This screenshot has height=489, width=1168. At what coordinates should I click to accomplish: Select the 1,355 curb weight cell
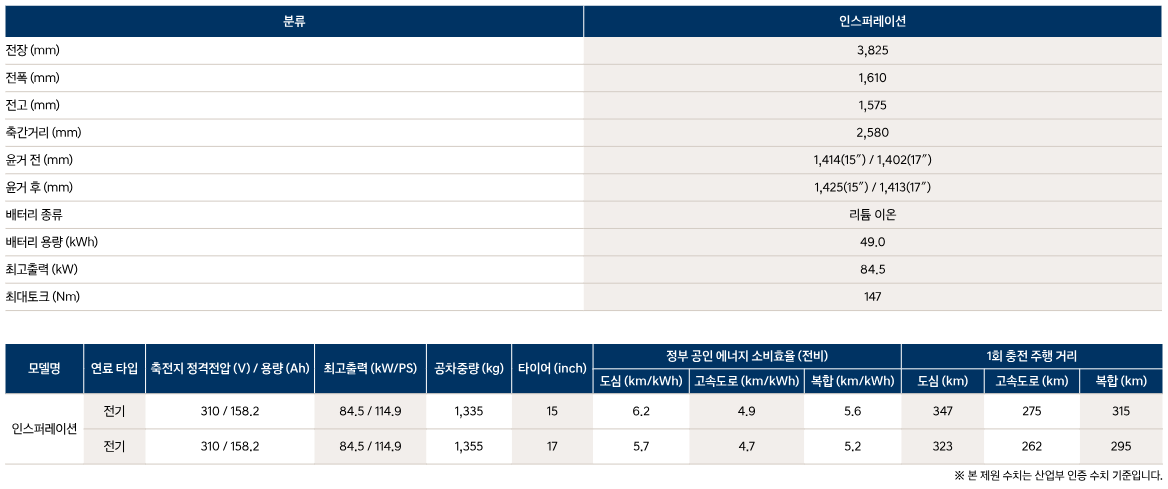[468, 447]
